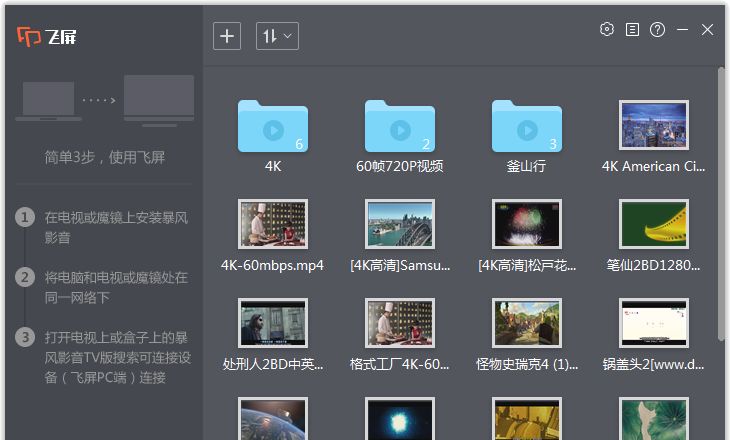Open the 4K folder
Viewport: 730px width, 440px height.
[x=273, y=126]
